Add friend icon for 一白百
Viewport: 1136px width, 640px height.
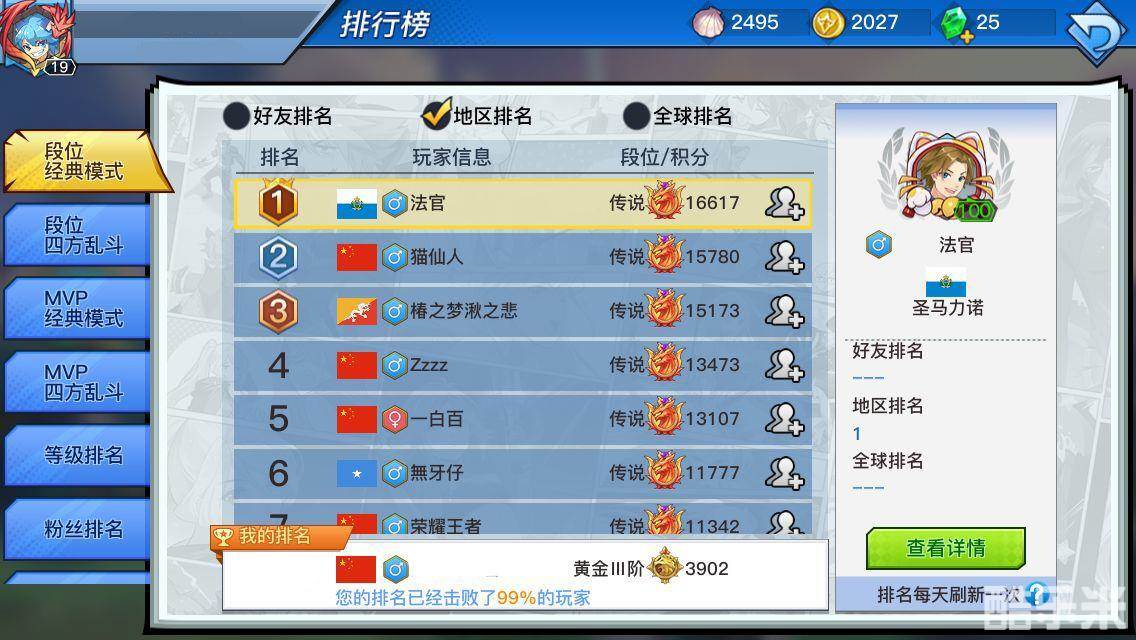click(x=785, y=419)
